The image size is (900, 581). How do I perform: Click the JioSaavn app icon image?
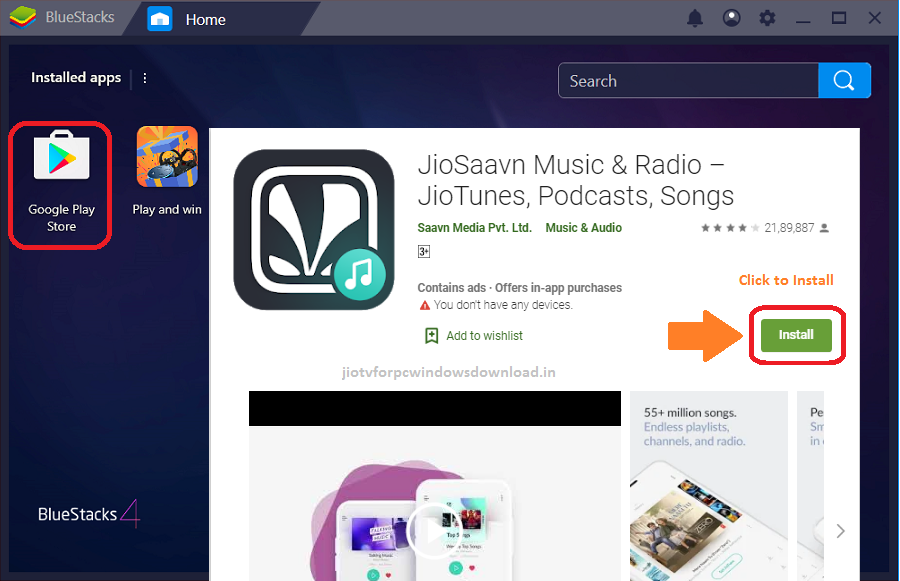(314, 230)
